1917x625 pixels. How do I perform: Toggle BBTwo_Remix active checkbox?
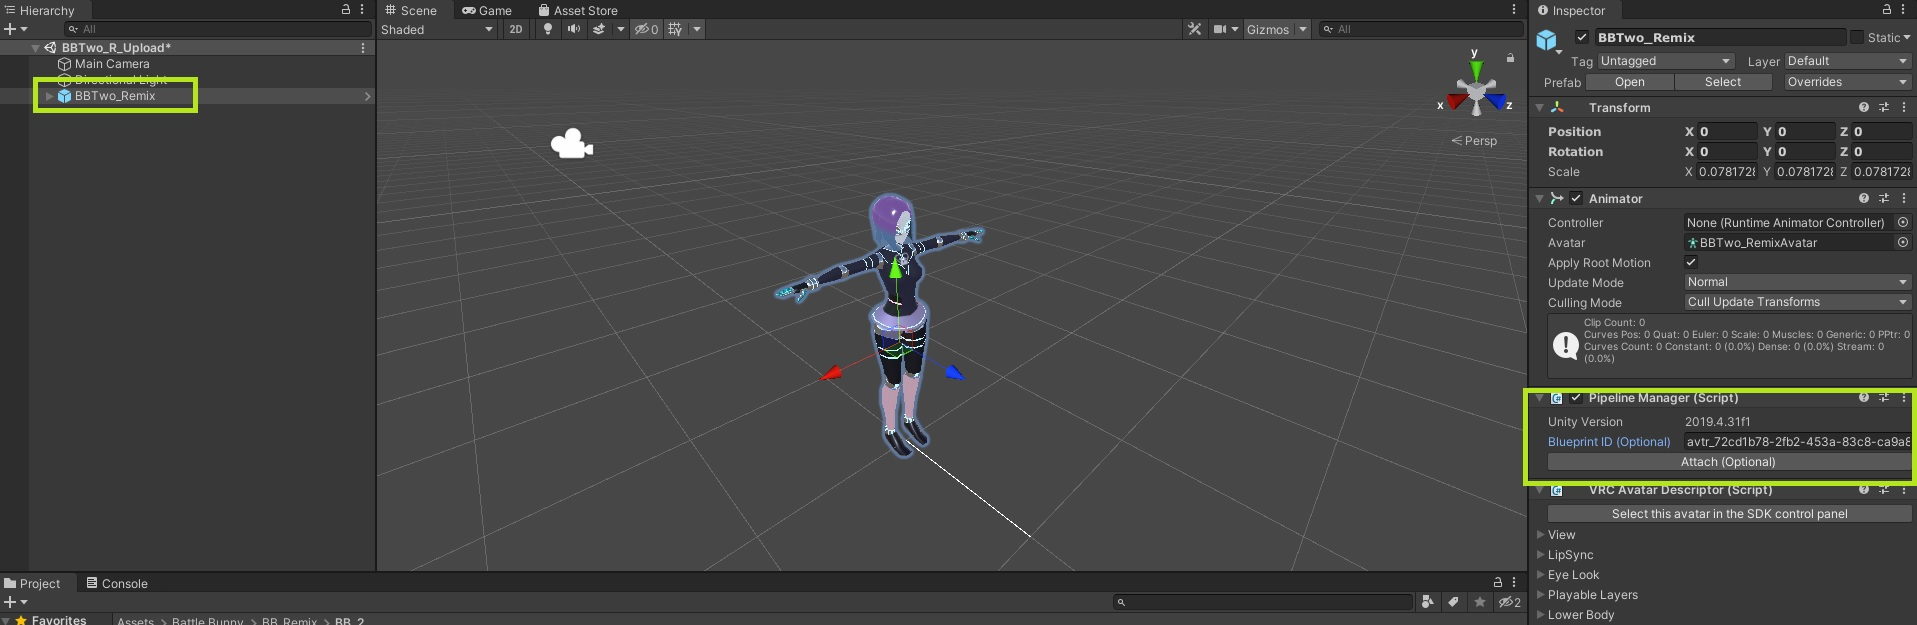pos(1582,37)
